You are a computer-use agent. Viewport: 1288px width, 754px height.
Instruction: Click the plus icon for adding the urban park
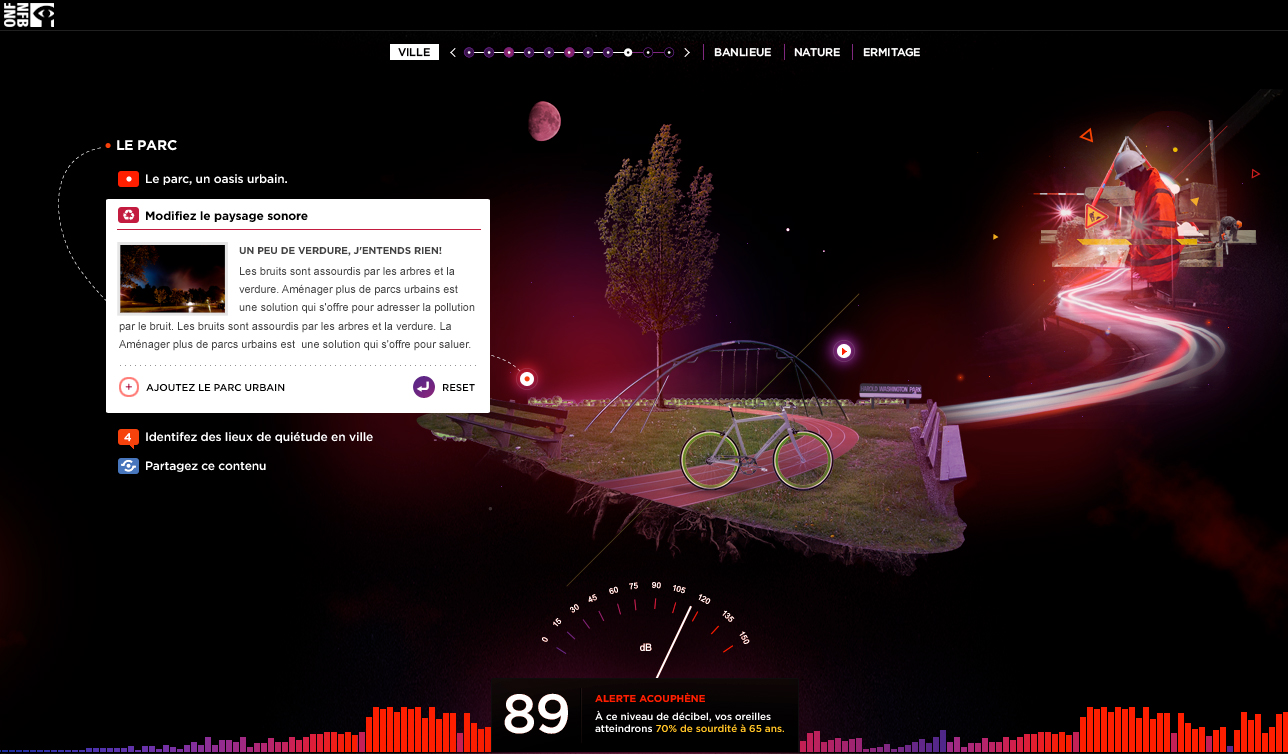129,387
